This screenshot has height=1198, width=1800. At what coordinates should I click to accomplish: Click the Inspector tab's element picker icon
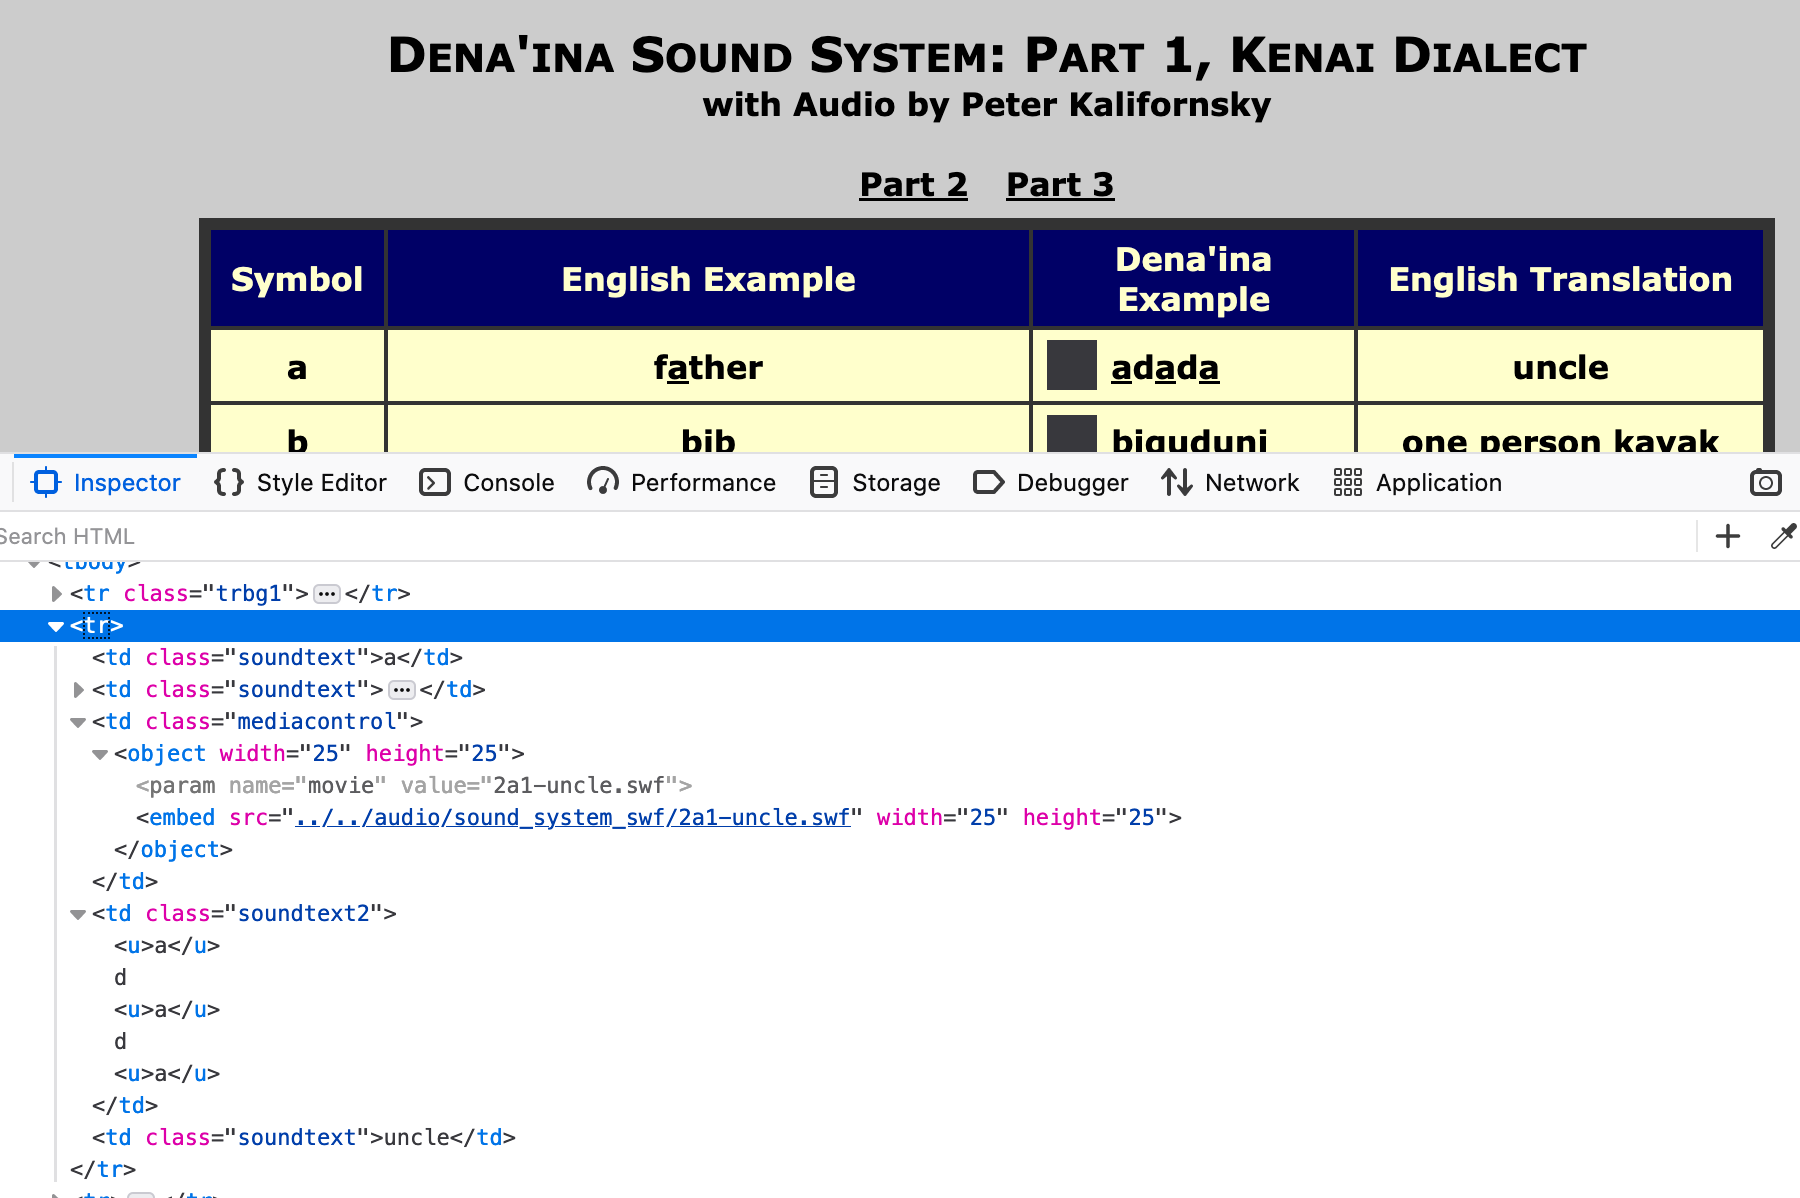tap(46, 483)
